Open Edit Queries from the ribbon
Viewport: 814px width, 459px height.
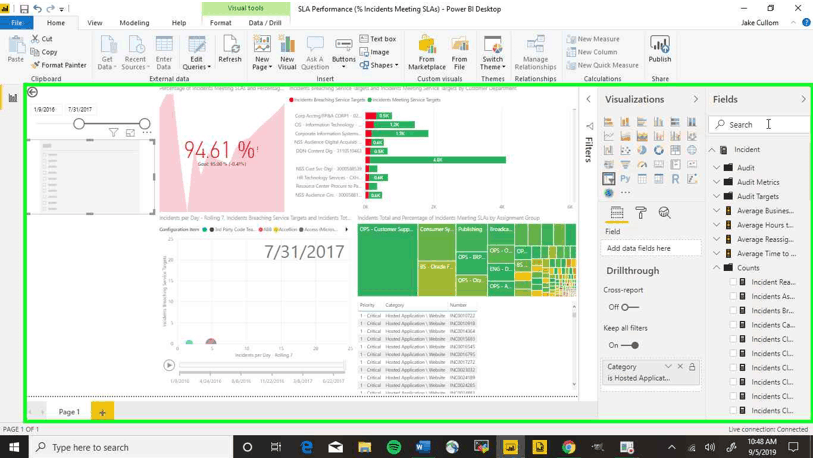point(197,52)
